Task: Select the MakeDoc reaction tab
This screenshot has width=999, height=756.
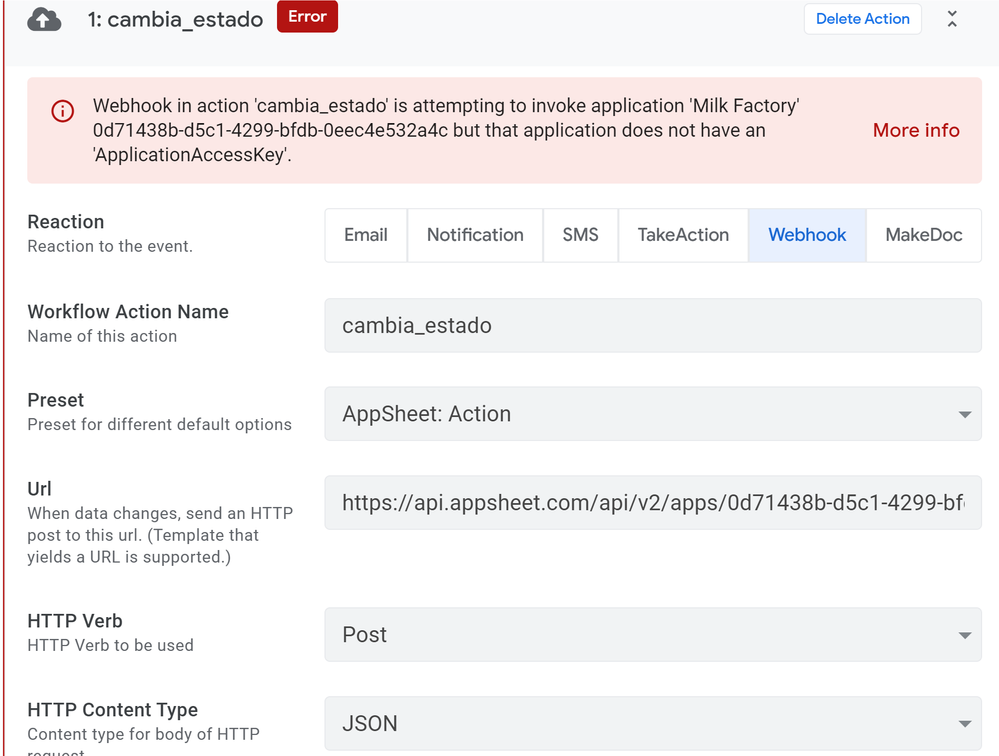Action: click(x=924, y=235)
